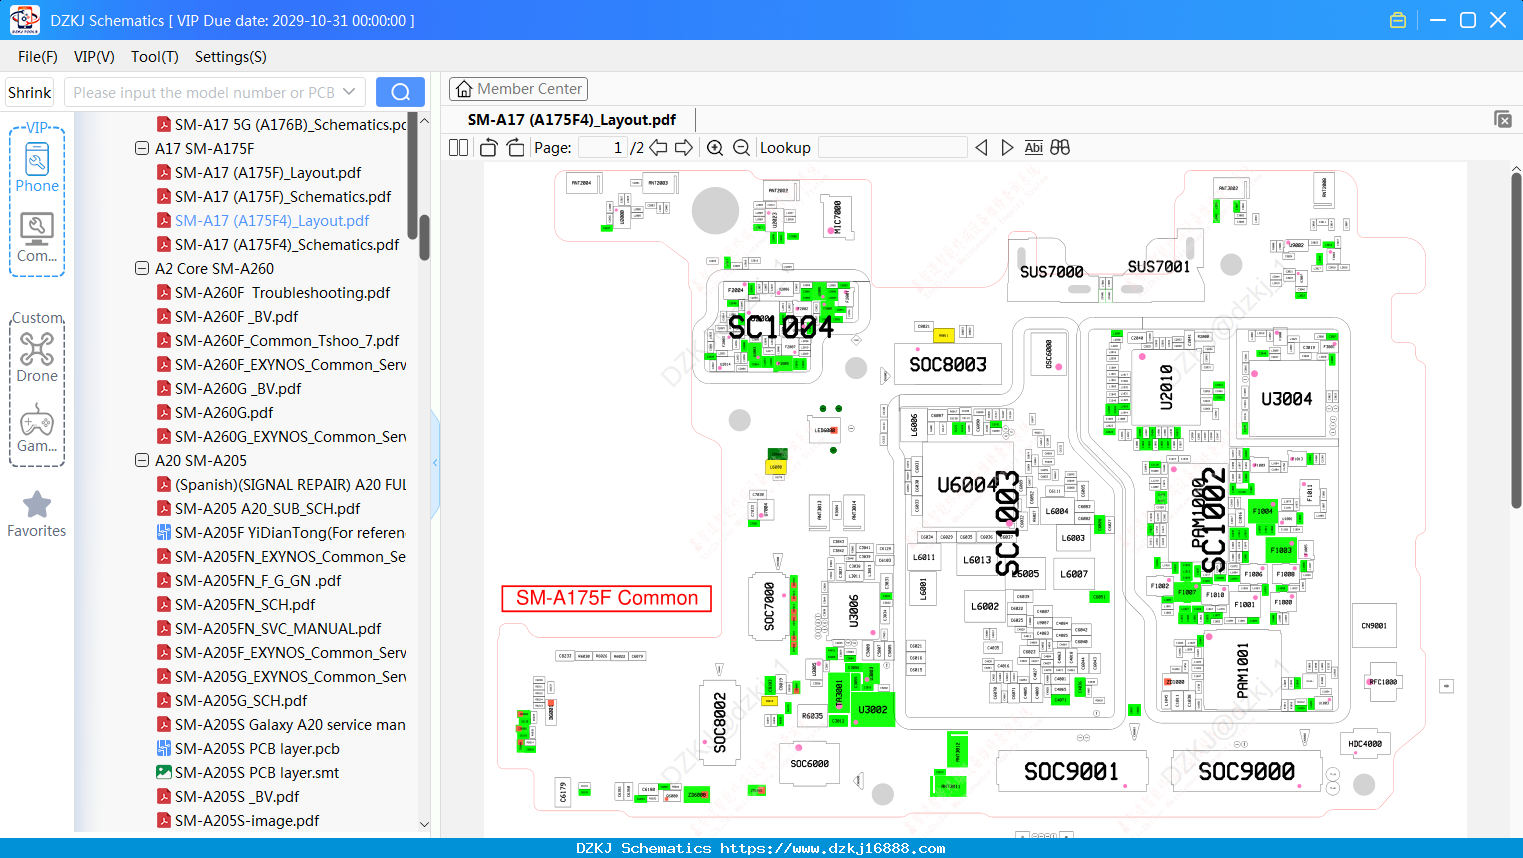Open the Drone category icon
1523x858 pixels.
pos(37,357)
